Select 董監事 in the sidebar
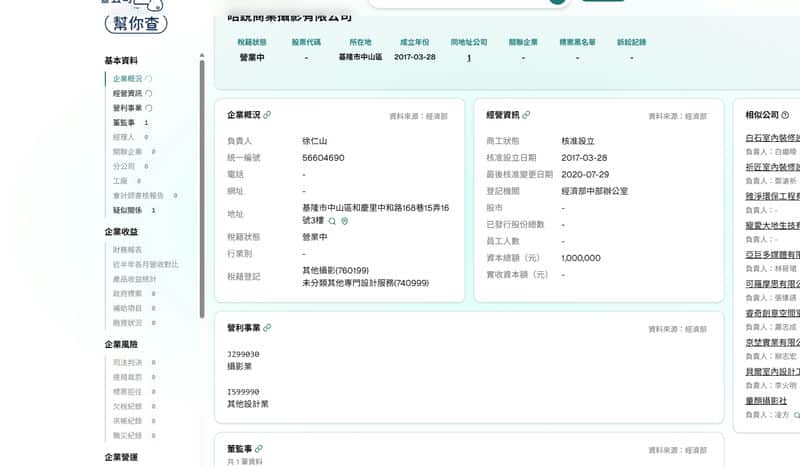This screenshot has height=467, width=800. 124,123
